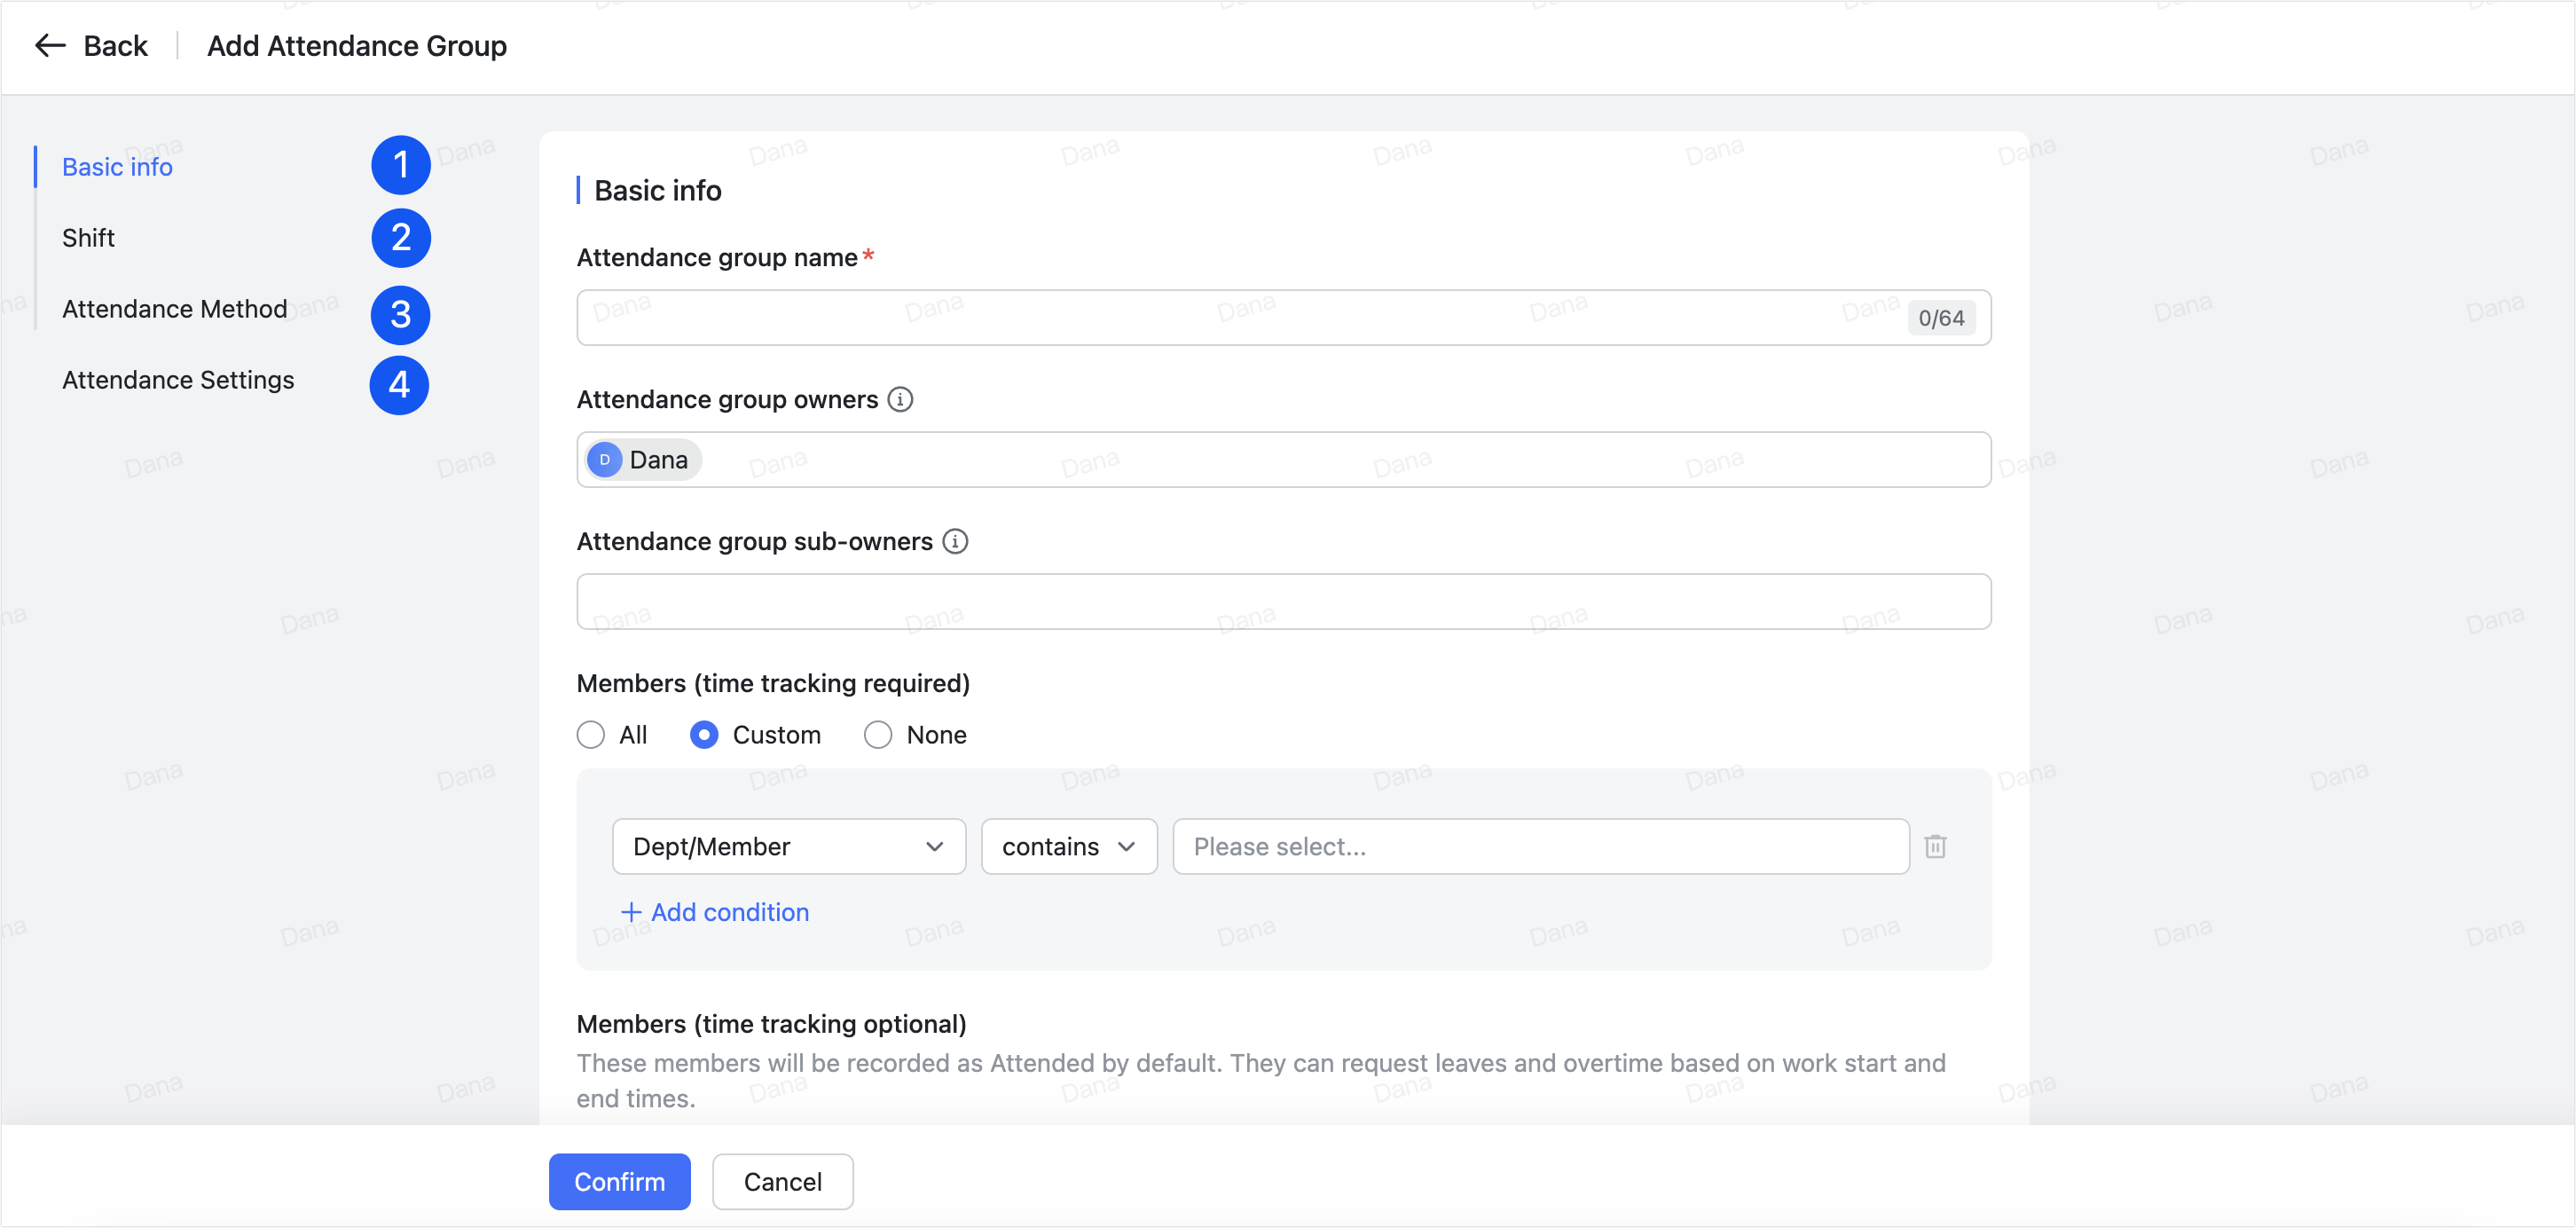The width and height of the screenshot is (2576, 1228).
Task: Switch to the Shift section
Action: click(88, 238)
